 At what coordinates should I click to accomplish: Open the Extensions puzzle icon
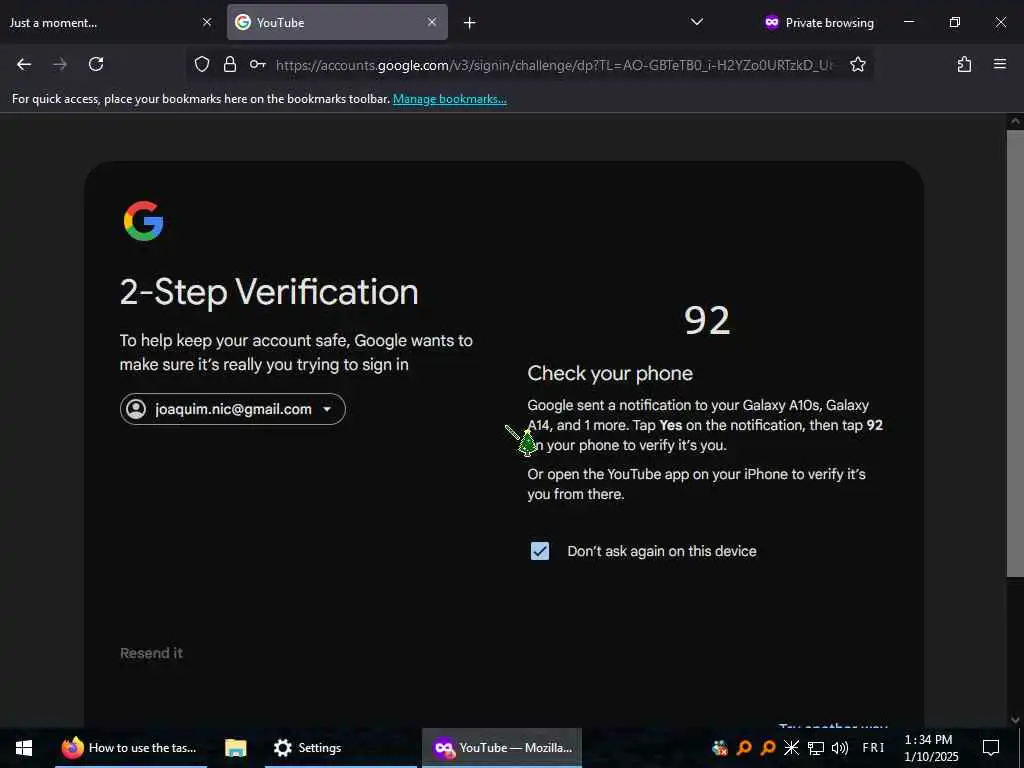click(964, 64)
